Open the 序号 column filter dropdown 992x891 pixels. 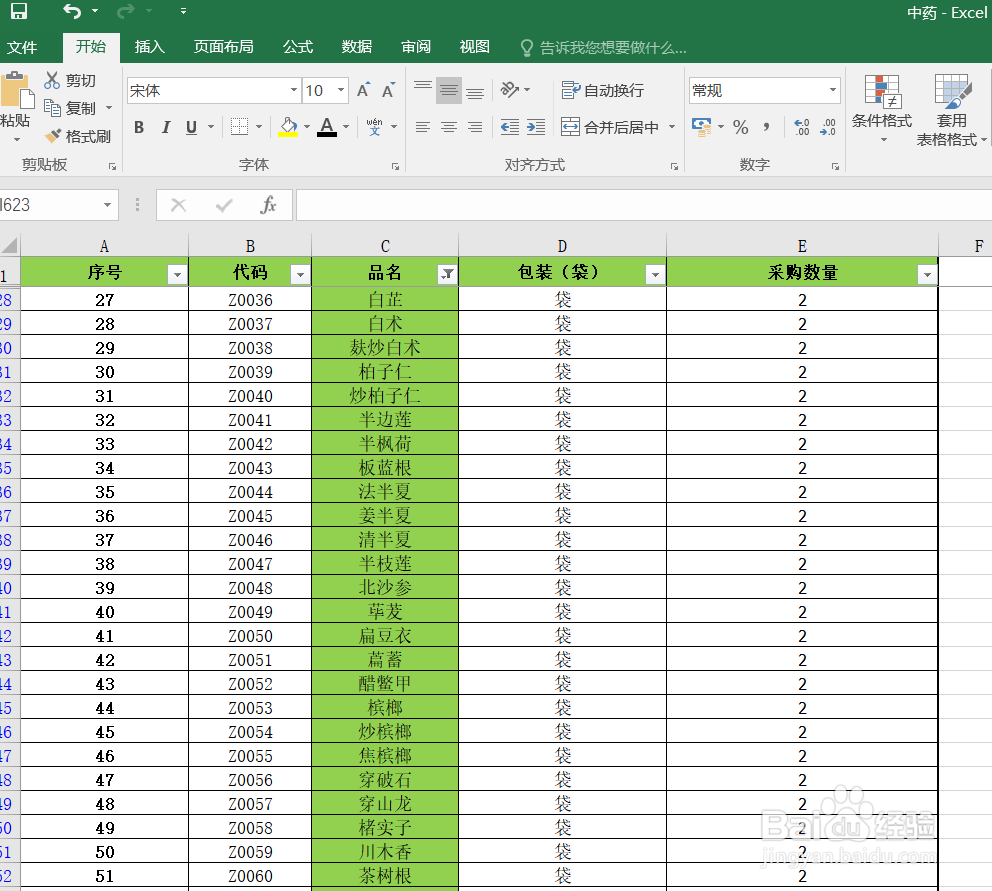coord(177,274)
